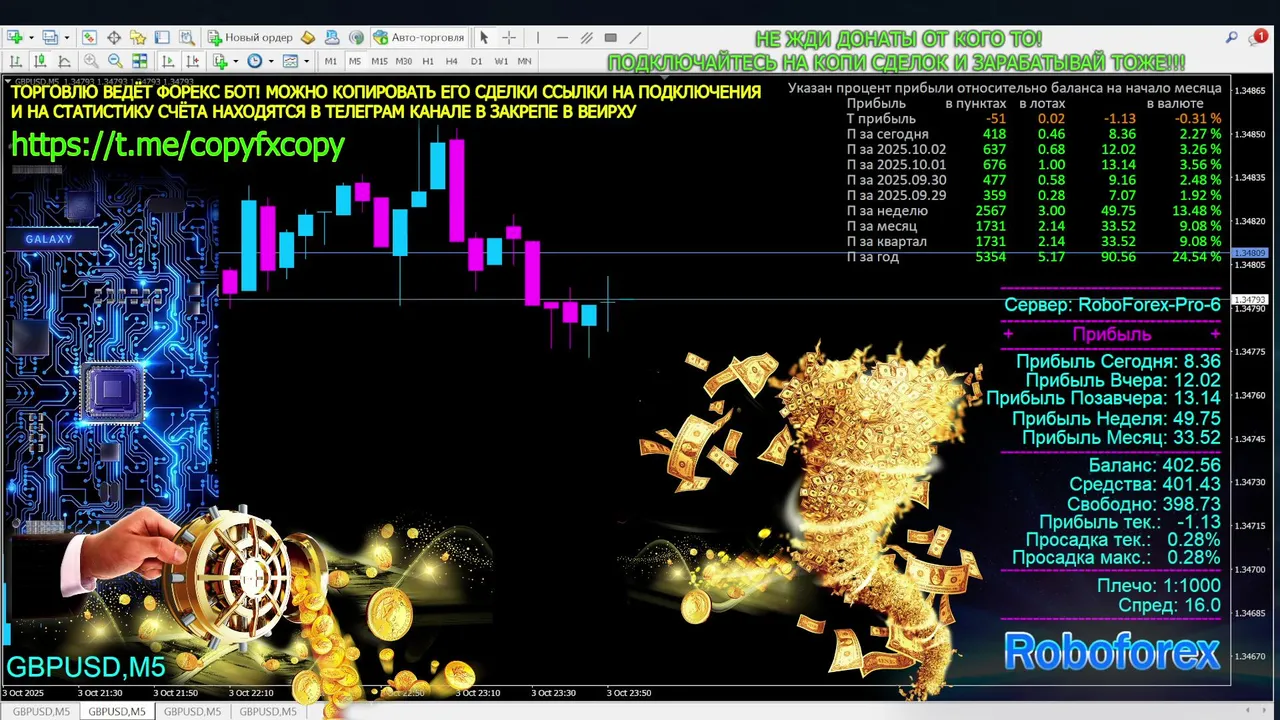This screenshot has width=1280, height=720.
Task: Click the 'Баланс: 402.56' value
Action: (1154, 465)
